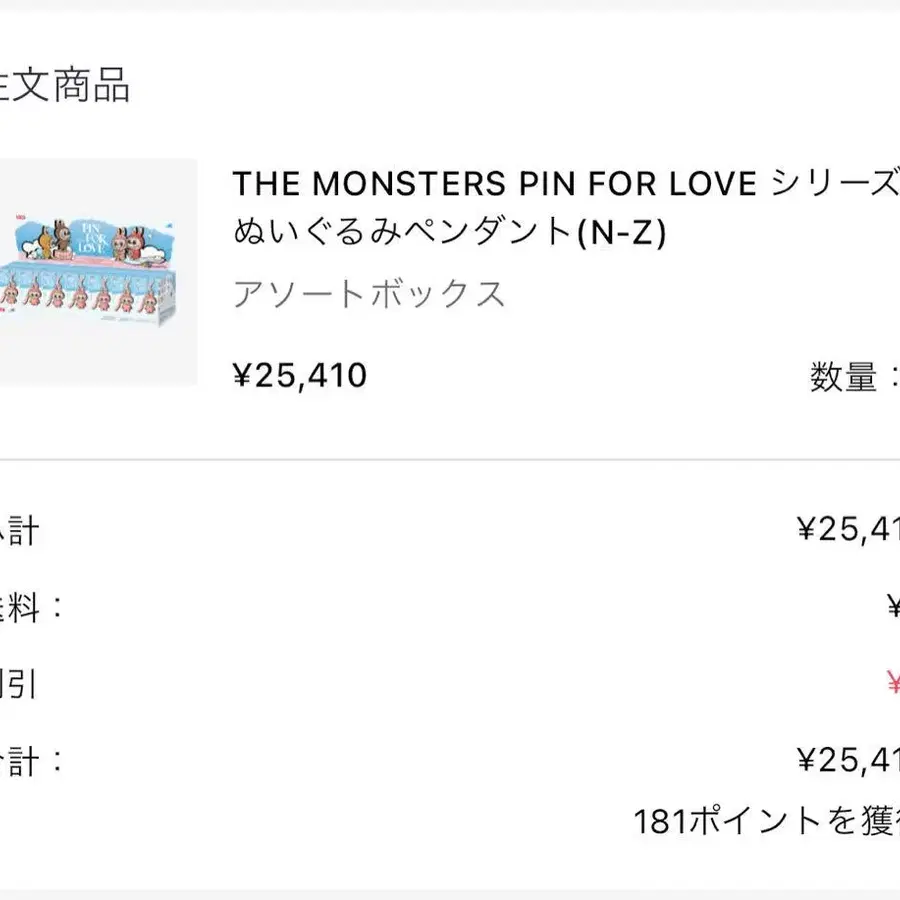
Task: Click the product price ¥25,410
Action: point(300,375)
